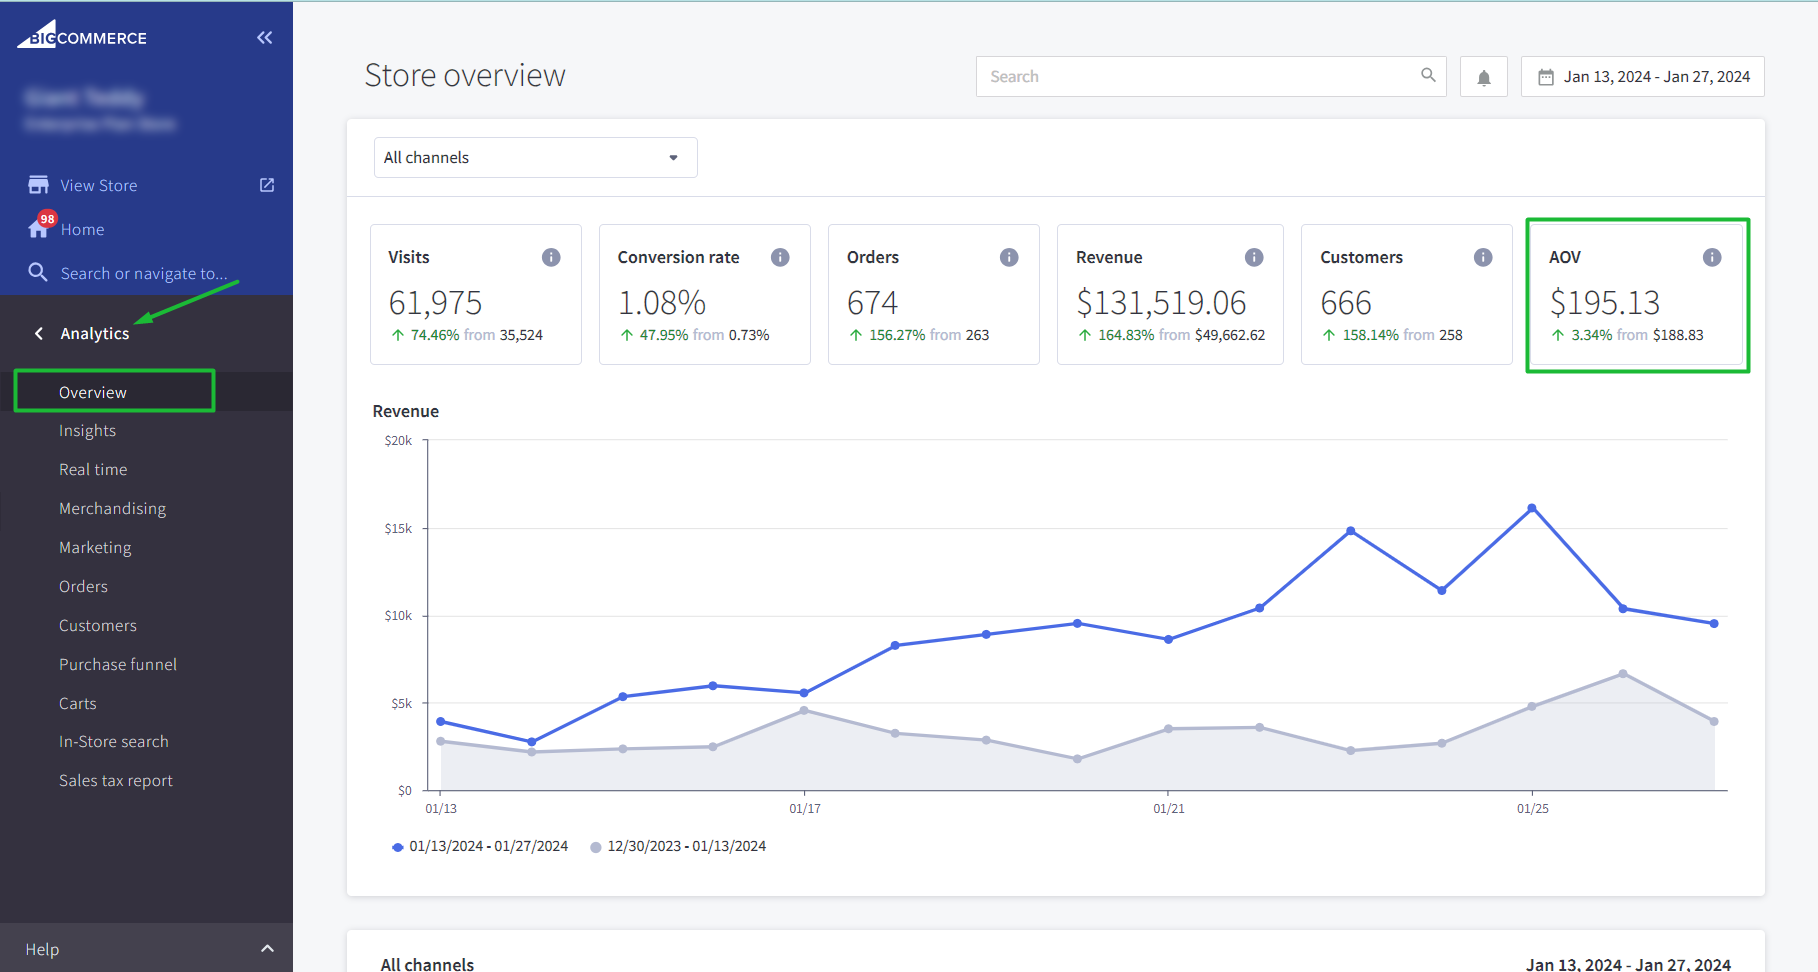Show info tooltip for Visits
The width and height of the screenshot is (1818, 972).
click(x=551, y=257)
